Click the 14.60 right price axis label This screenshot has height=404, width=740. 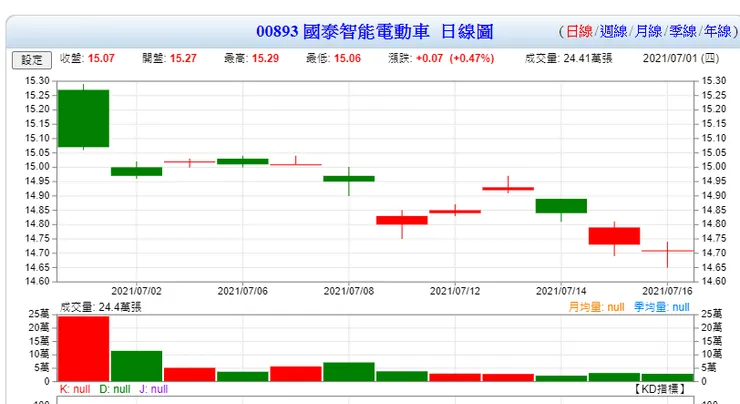click(714, 282)
